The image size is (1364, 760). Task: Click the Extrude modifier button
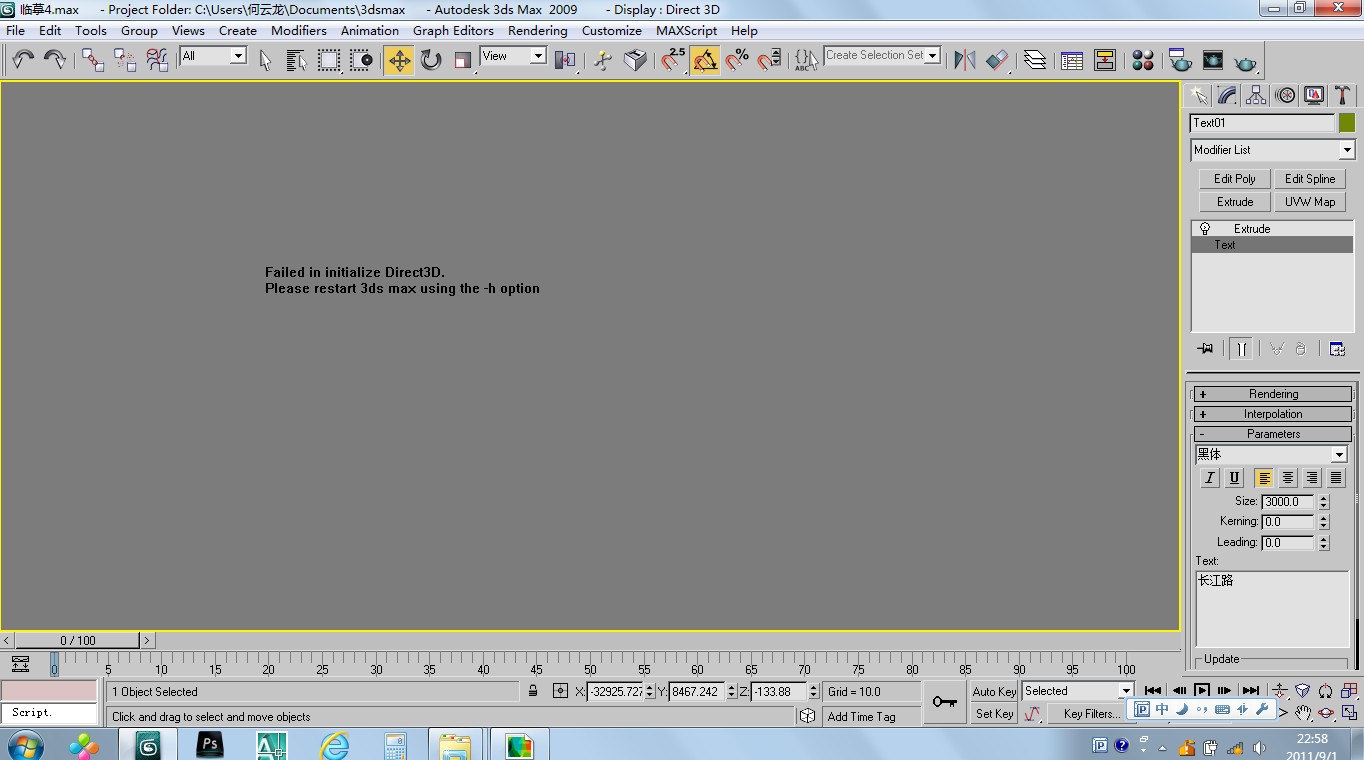(1235, 201)
